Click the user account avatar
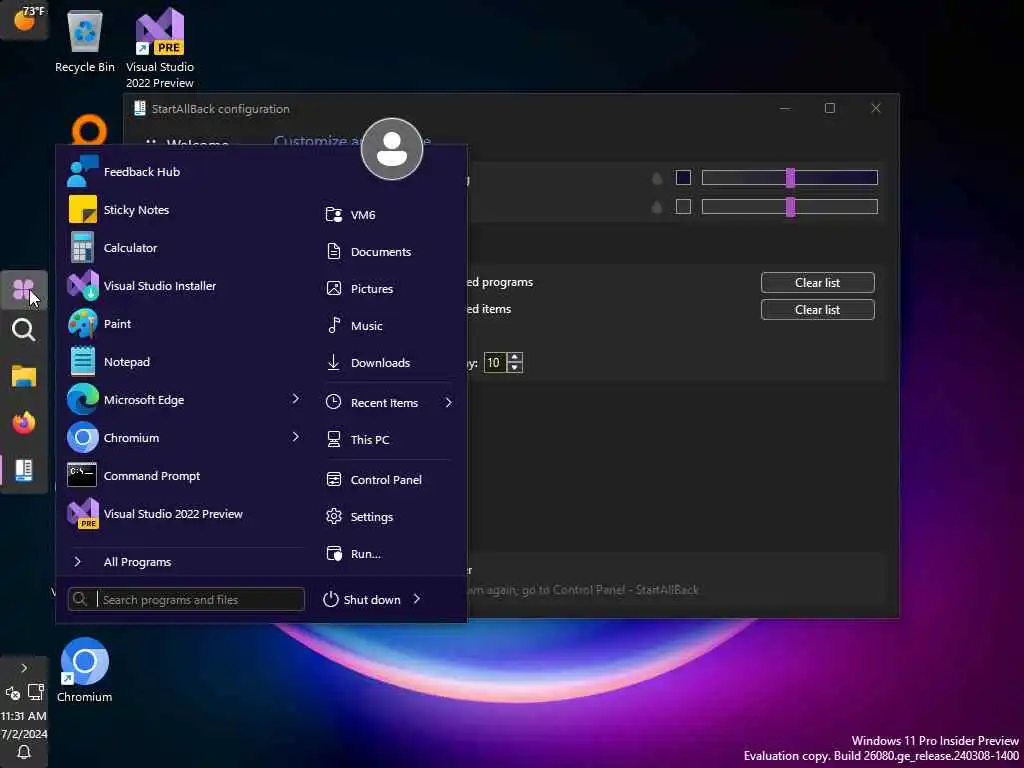The width and height of the screenshot is (1024, 768). (392, 149)
